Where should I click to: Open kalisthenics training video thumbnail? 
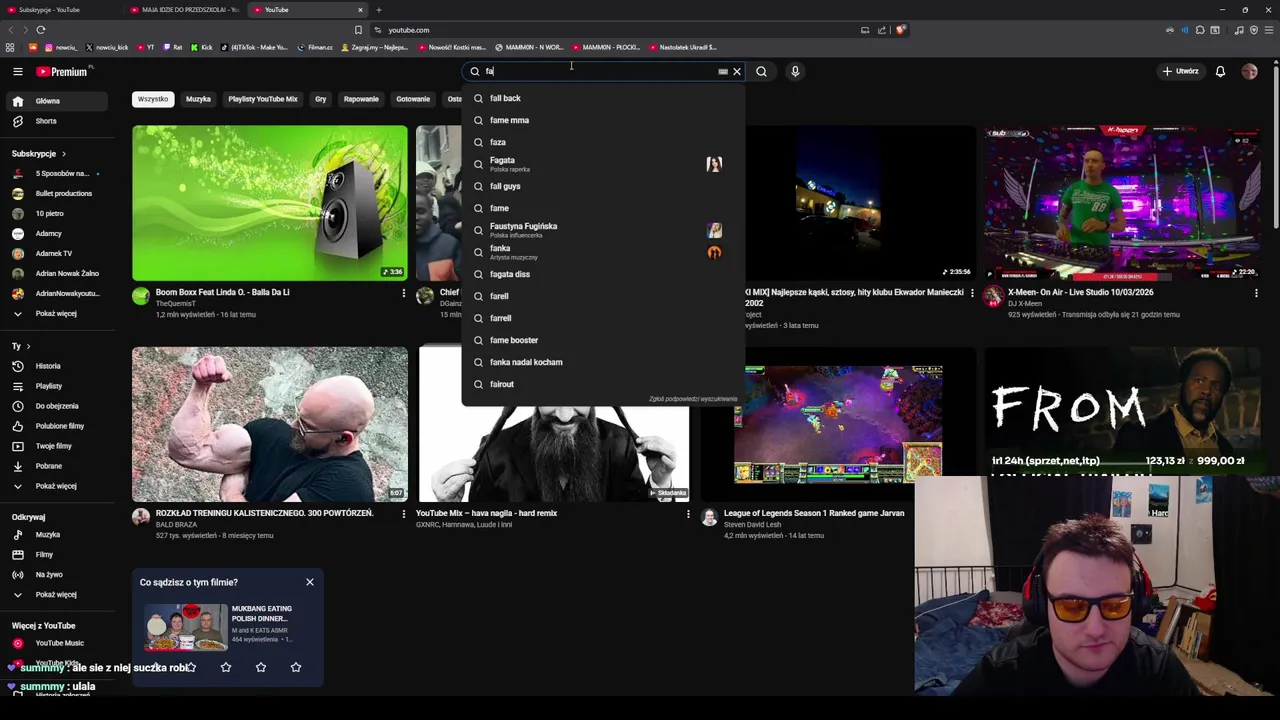(270, 424)
